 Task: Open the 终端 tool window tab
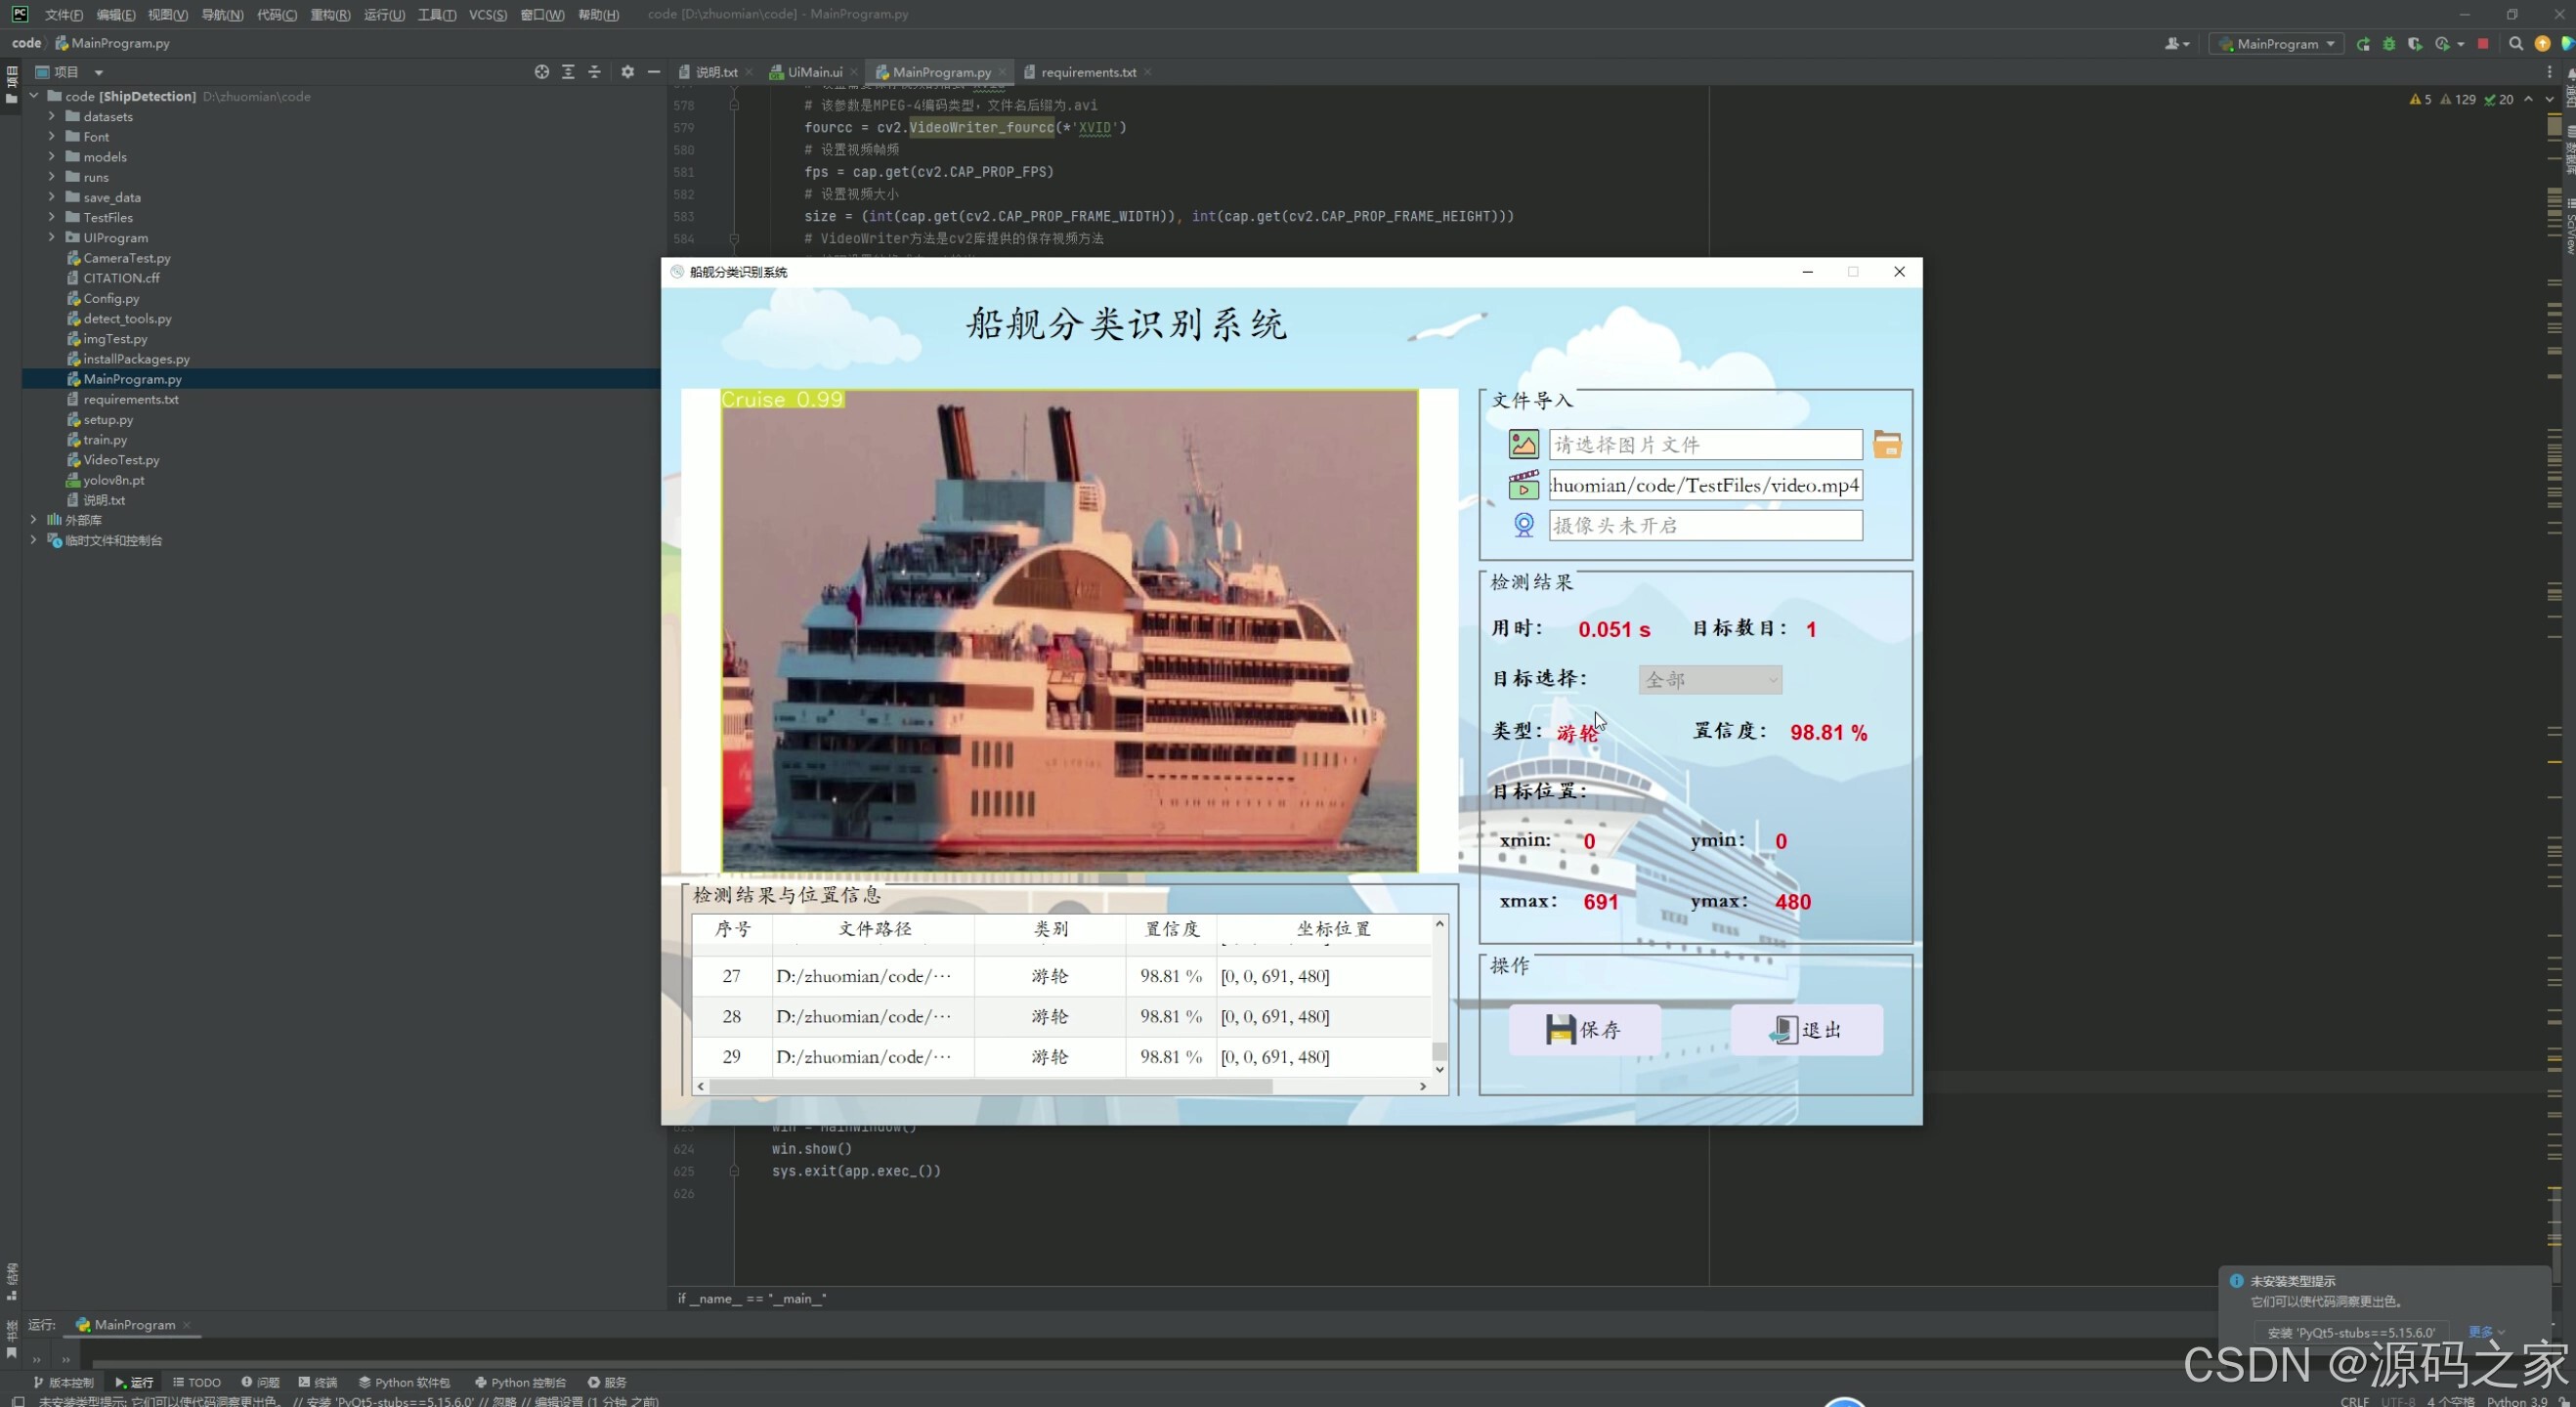pos(318,1382)
